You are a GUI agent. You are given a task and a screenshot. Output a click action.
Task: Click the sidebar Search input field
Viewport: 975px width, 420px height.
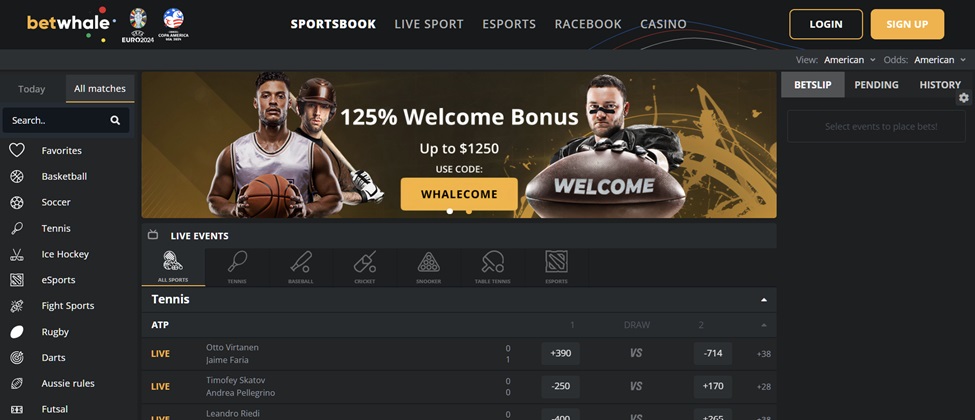(66, 120)
